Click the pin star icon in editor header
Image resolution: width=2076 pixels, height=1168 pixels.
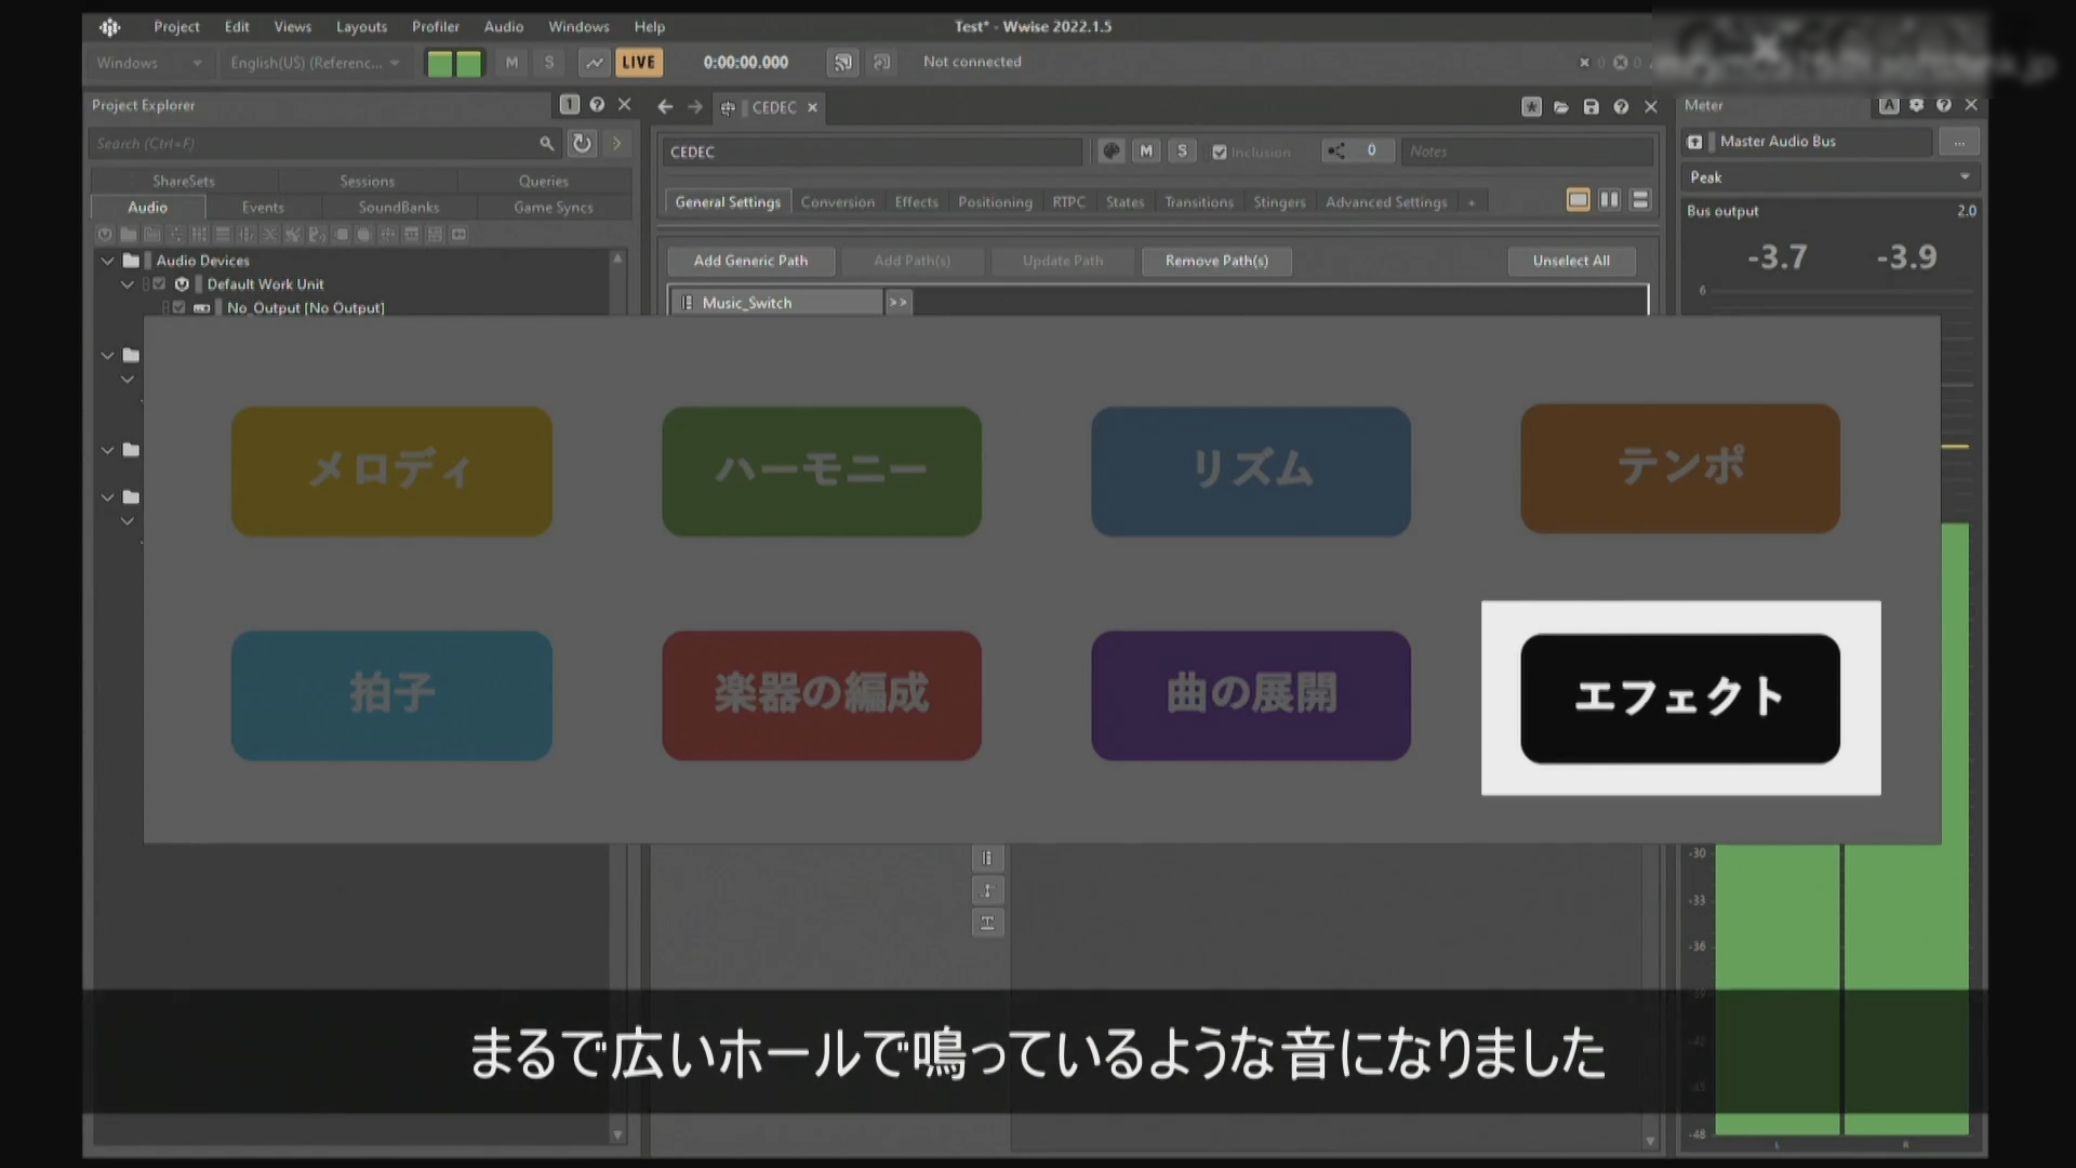1531,107
